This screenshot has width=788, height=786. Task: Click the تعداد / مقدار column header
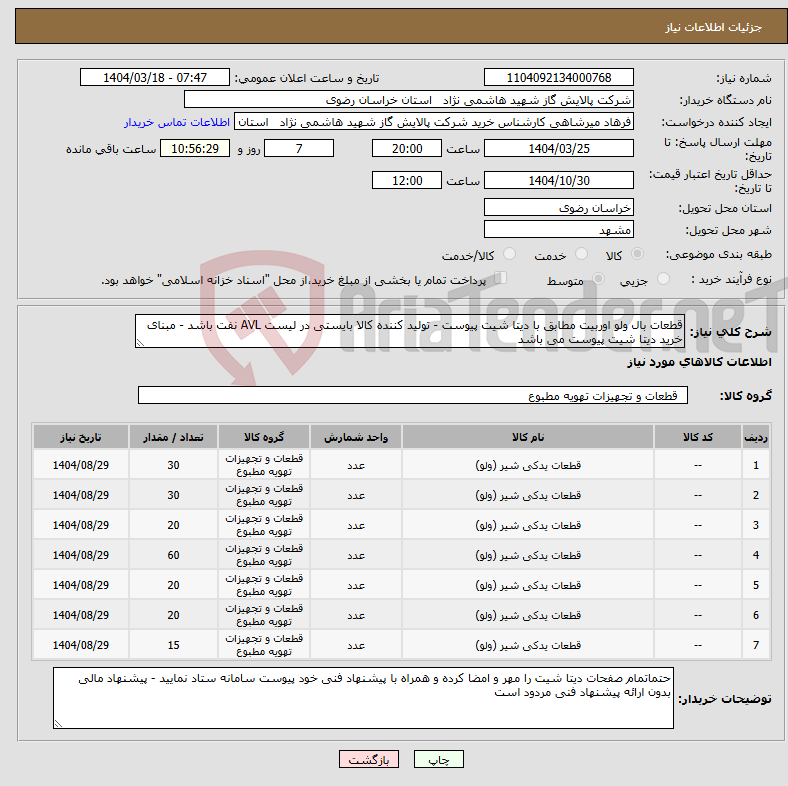[173, 437]
